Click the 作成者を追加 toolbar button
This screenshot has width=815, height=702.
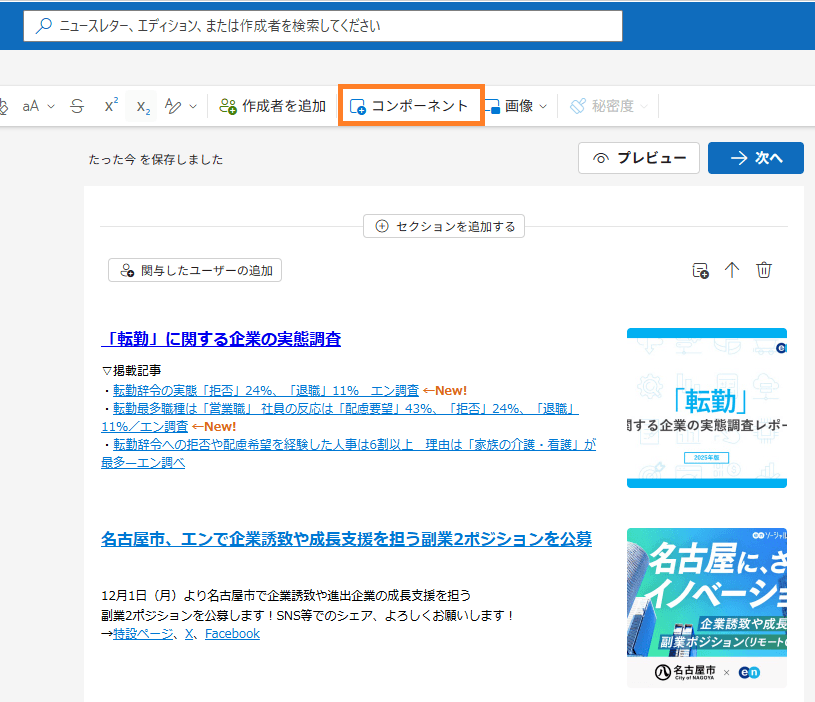pos(272,106)
